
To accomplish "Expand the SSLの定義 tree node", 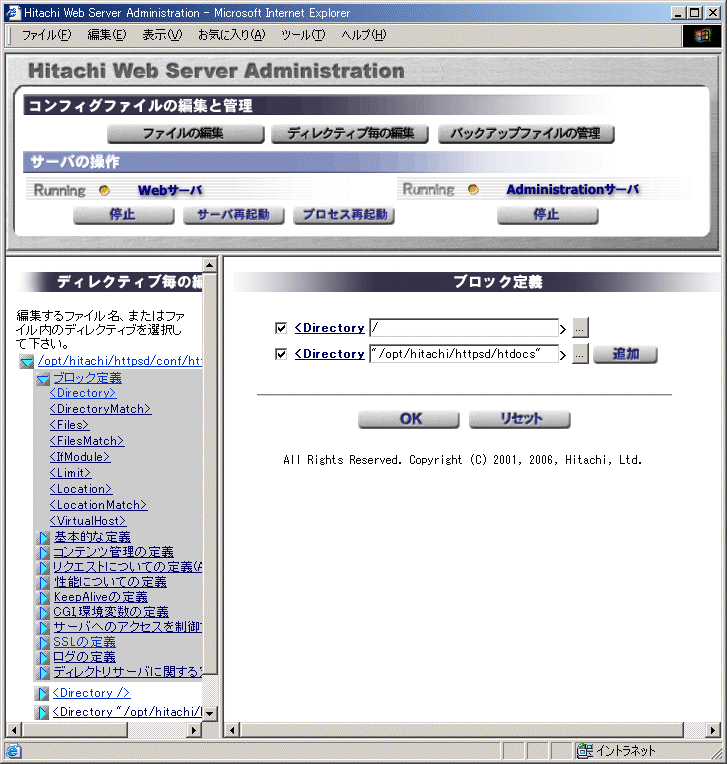I will pos(44,643).
